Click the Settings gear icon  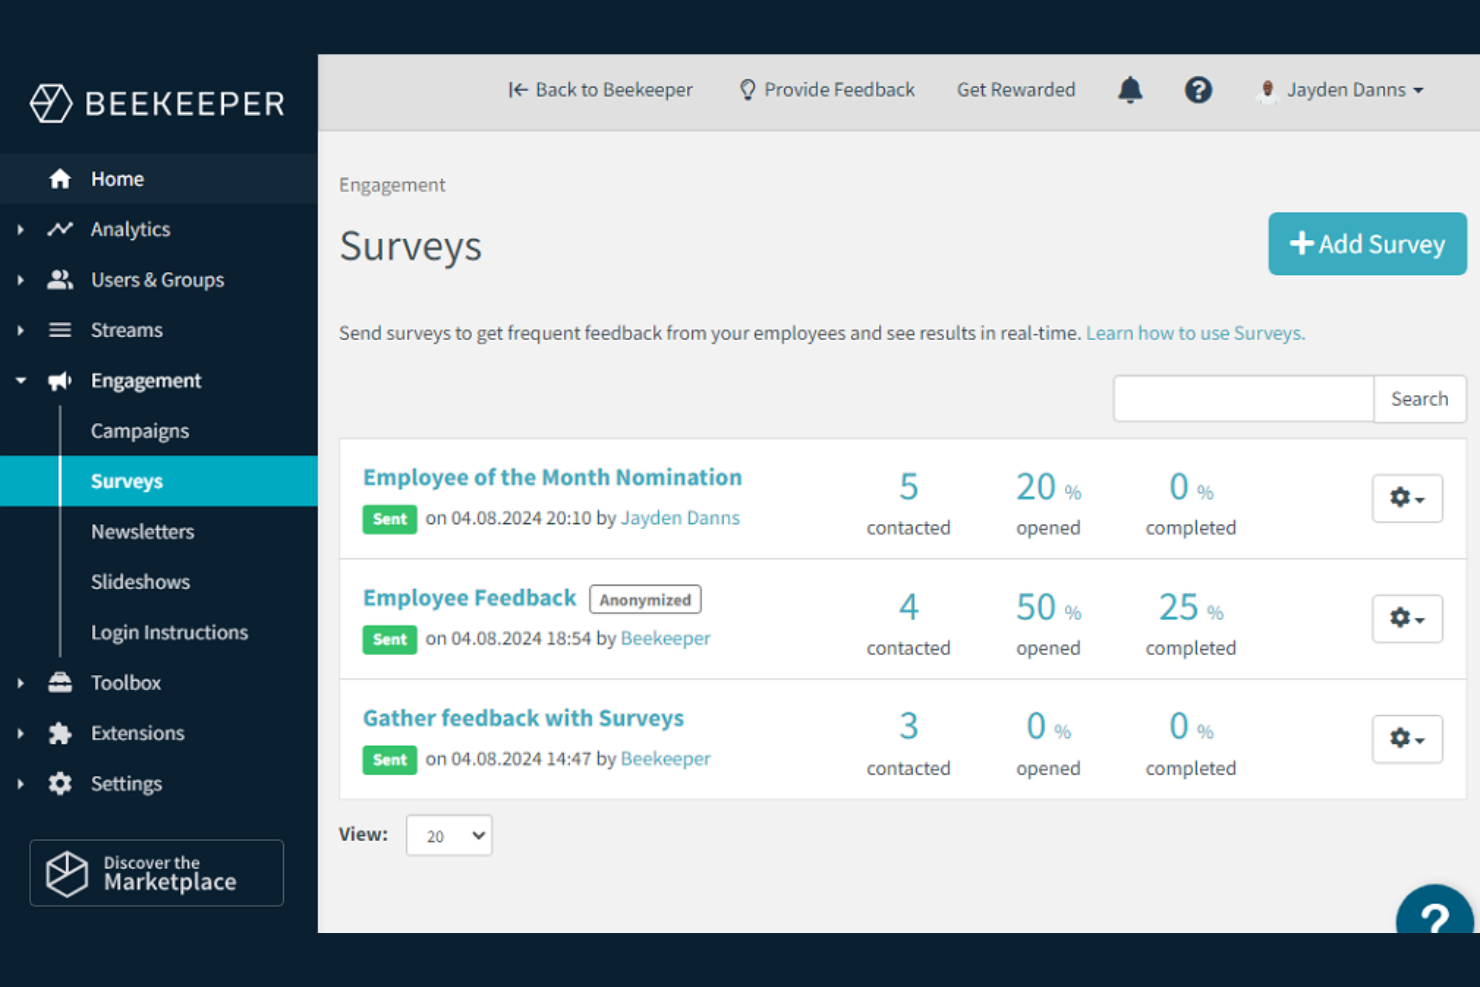click(x=60, y=784)
